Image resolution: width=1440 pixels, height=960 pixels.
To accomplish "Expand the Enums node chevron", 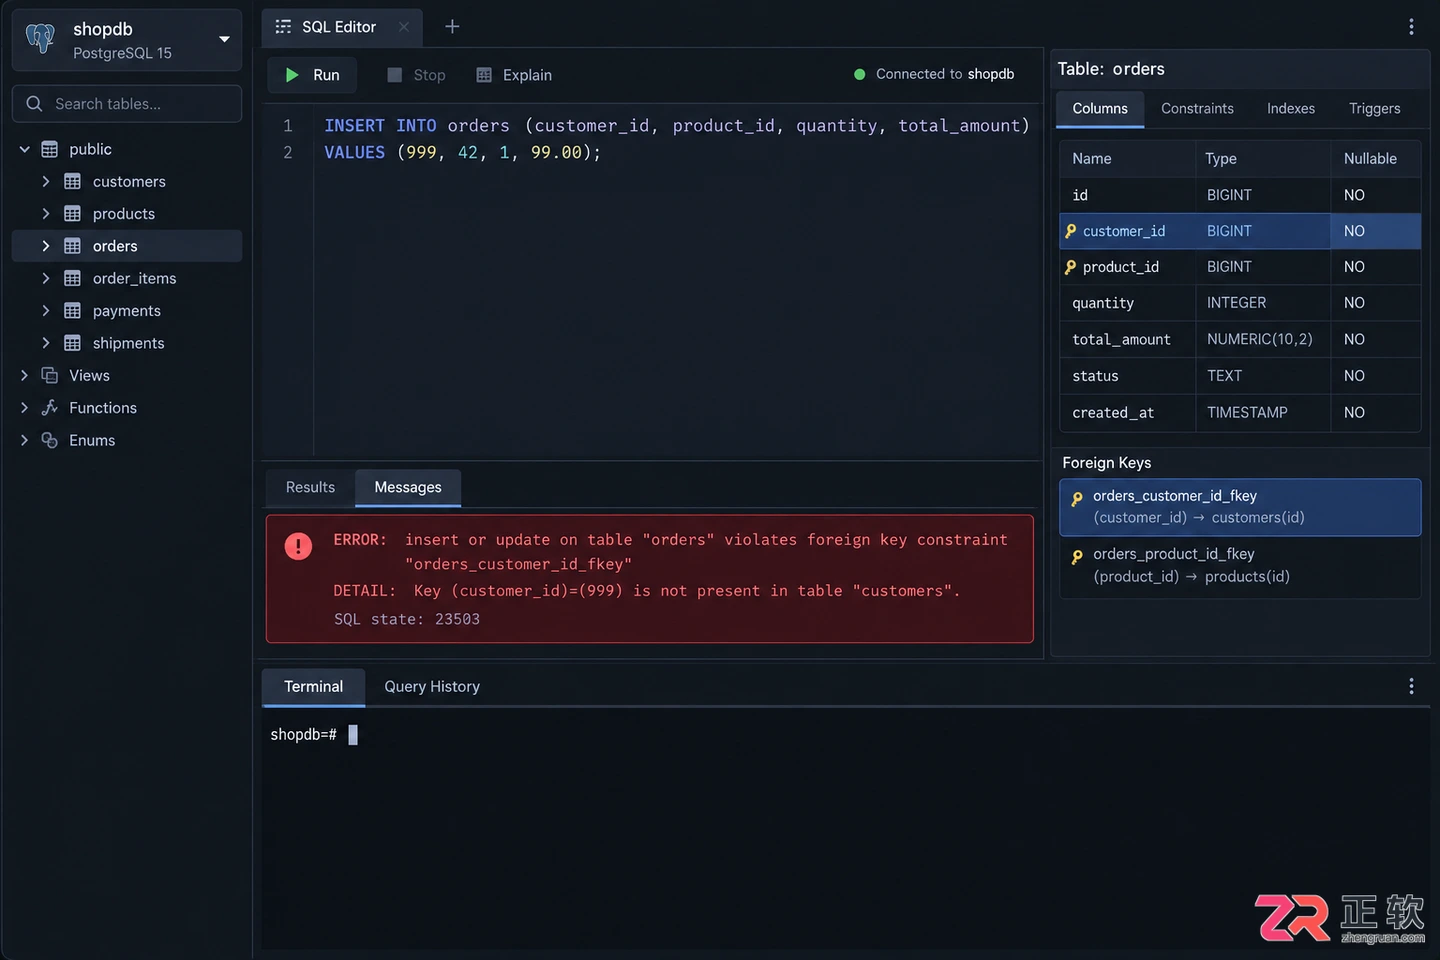I will (25, 440).
